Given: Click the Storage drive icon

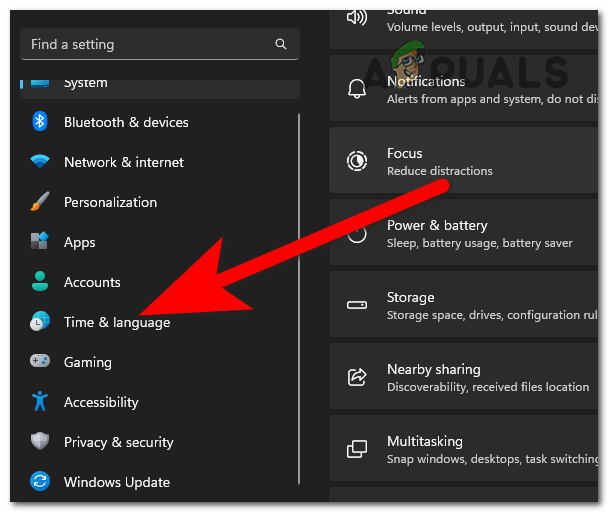Looking at the screenshot, I should tap(357, 305).
